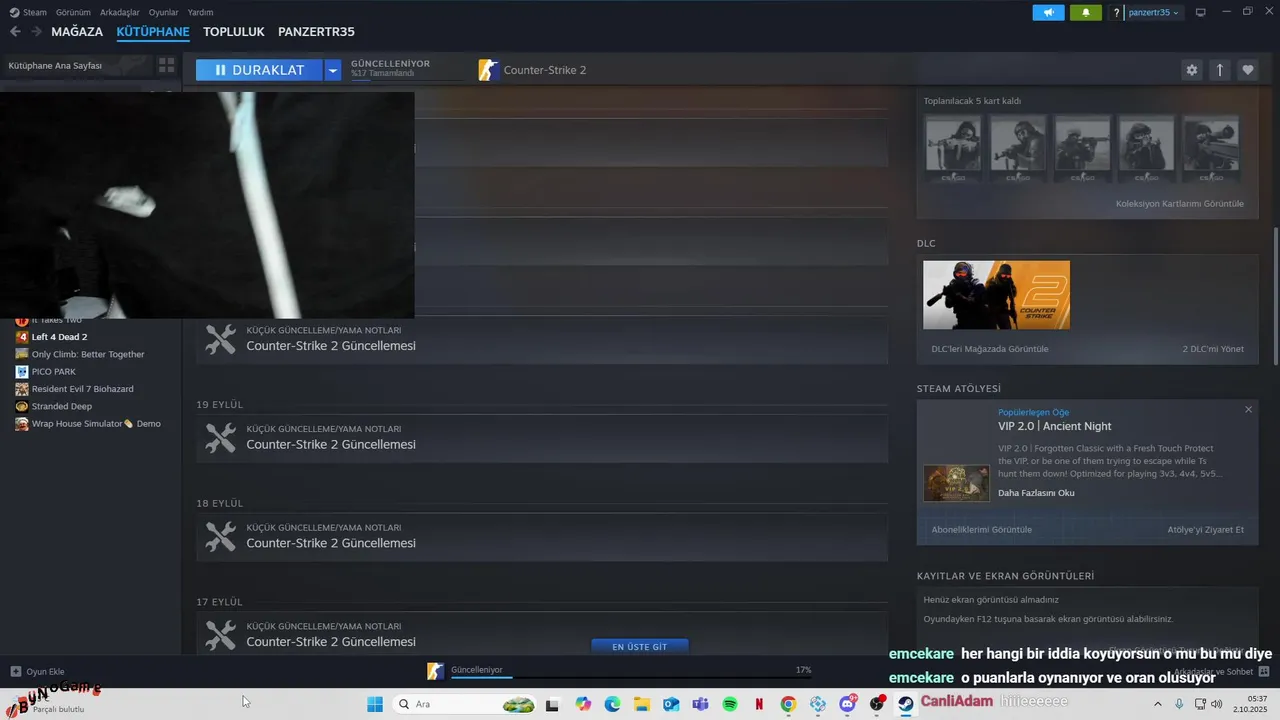
Task: Click Daha Fazlasını Oku link
Action: [1036, 493]
